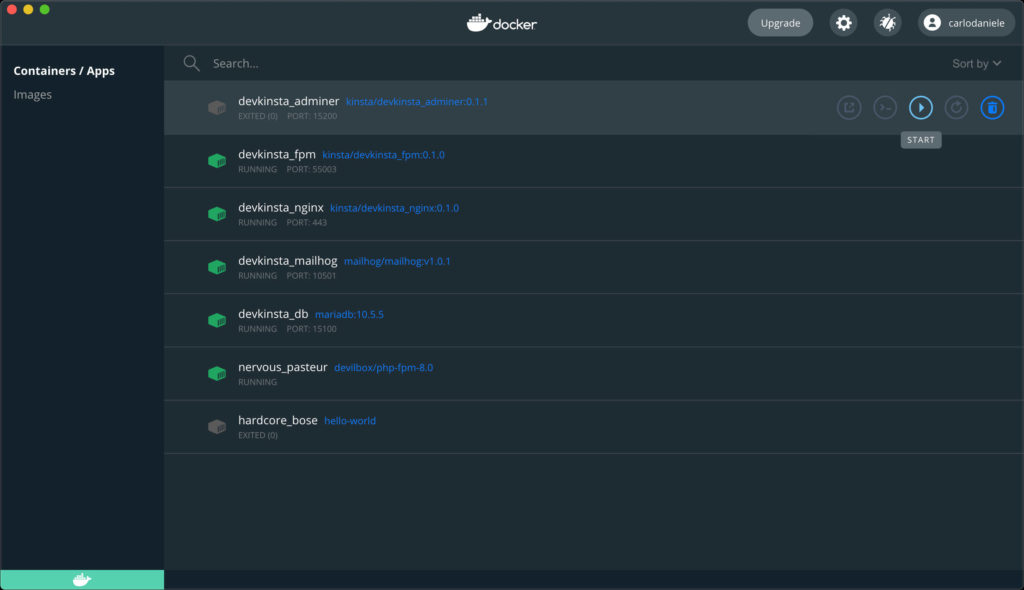Open devkinsta_adminer in browser
This screenshot has height=590, width=1024.
[x=849, y=108]
